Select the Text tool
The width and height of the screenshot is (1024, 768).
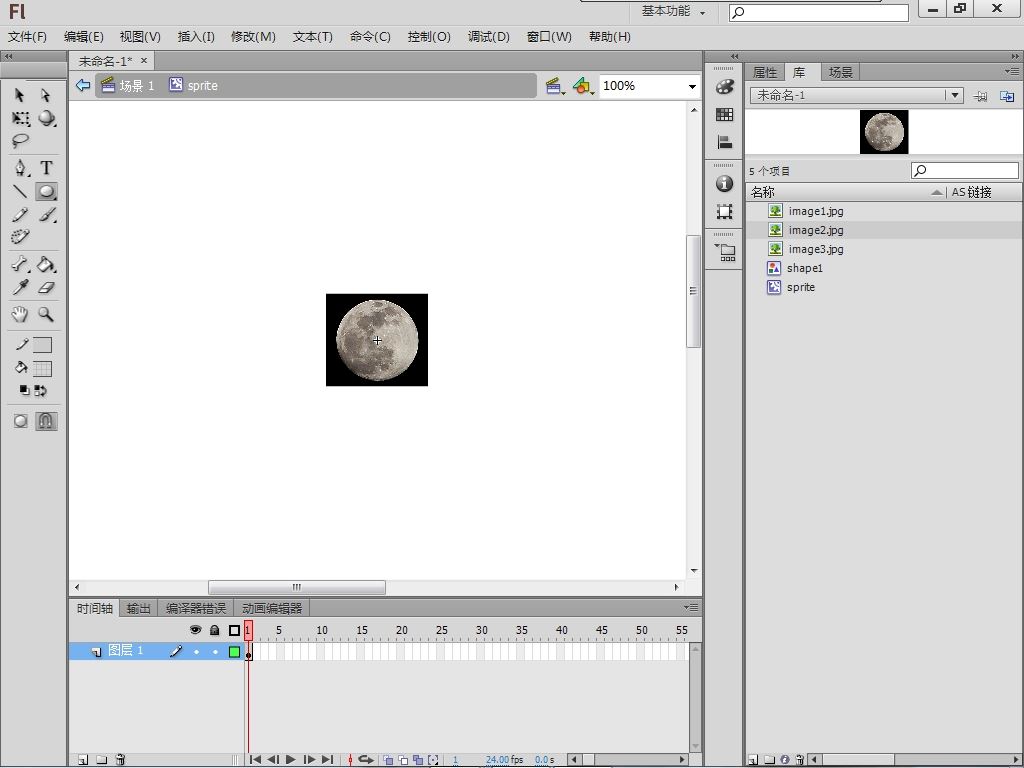pyautogui.click(x=46, y=168)
